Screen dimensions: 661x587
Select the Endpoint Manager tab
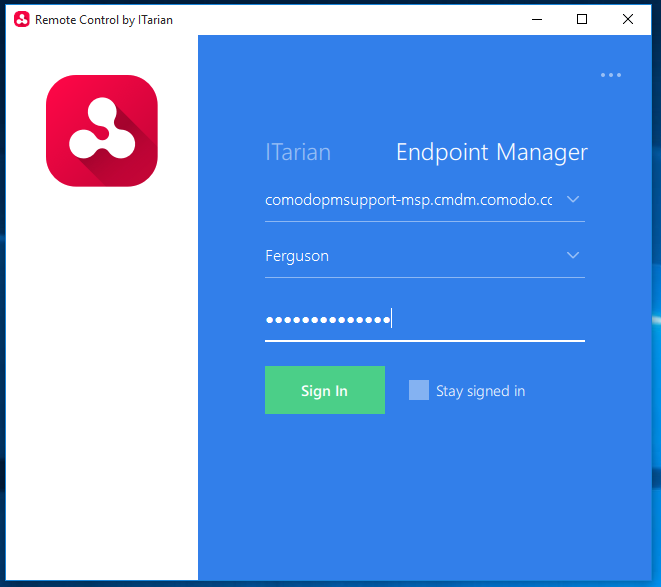pos(492,152)
